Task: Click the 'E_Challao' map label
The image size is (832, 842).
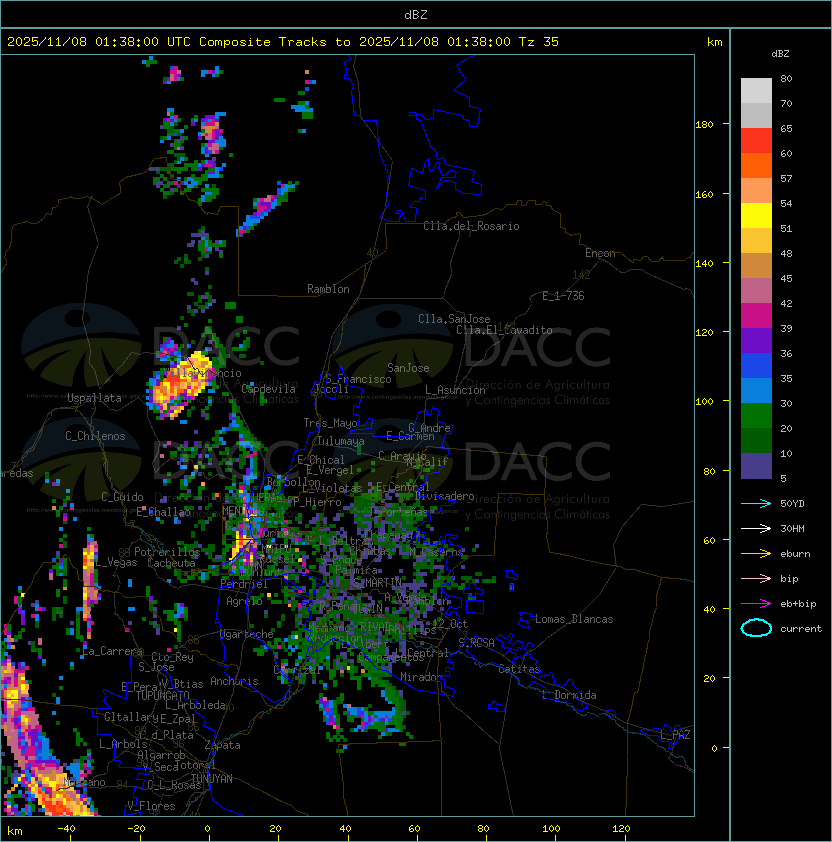Action: point(163,512)
